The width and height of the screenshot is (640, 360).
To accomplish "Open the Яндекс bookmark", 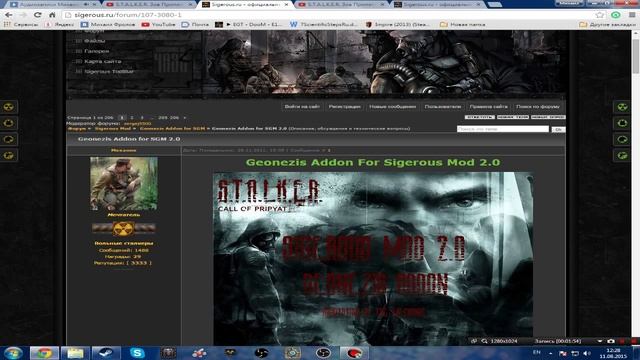I will (x=60, y=24).
